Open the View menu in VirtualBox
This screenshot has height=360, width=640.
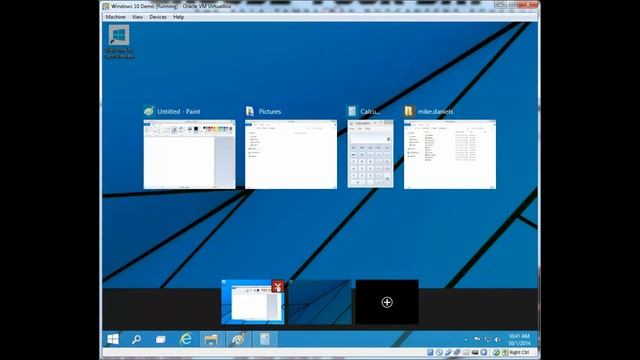137,17
